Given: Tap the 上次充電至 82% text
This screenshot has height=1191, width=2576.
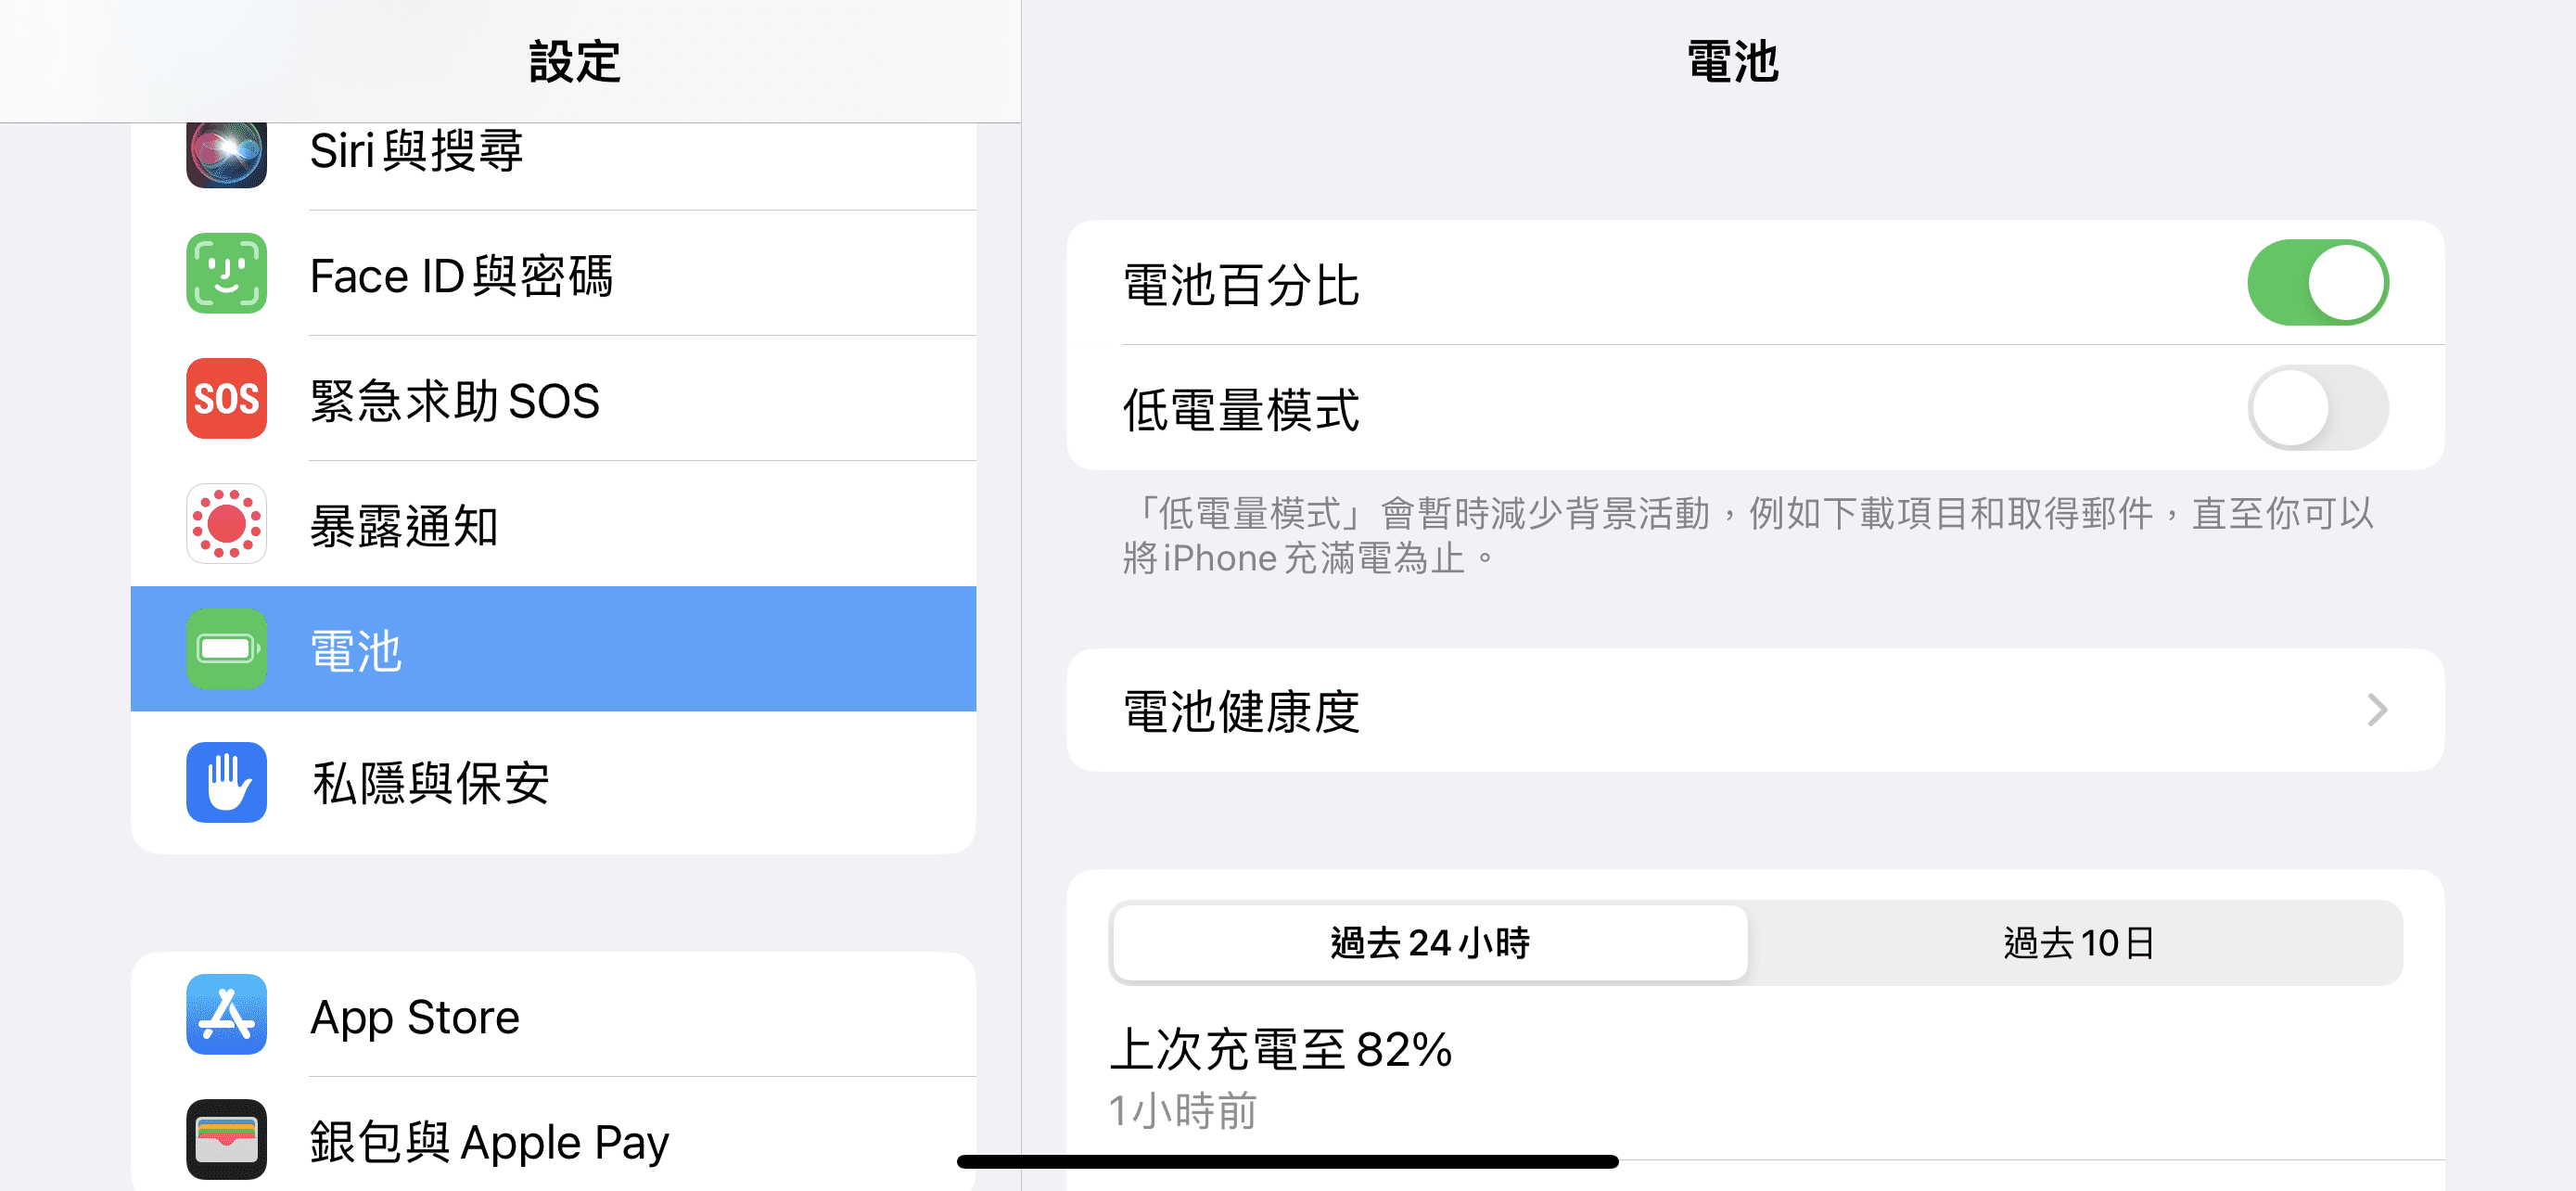Looking at the screenshot, I should tap(1281, 1050).
